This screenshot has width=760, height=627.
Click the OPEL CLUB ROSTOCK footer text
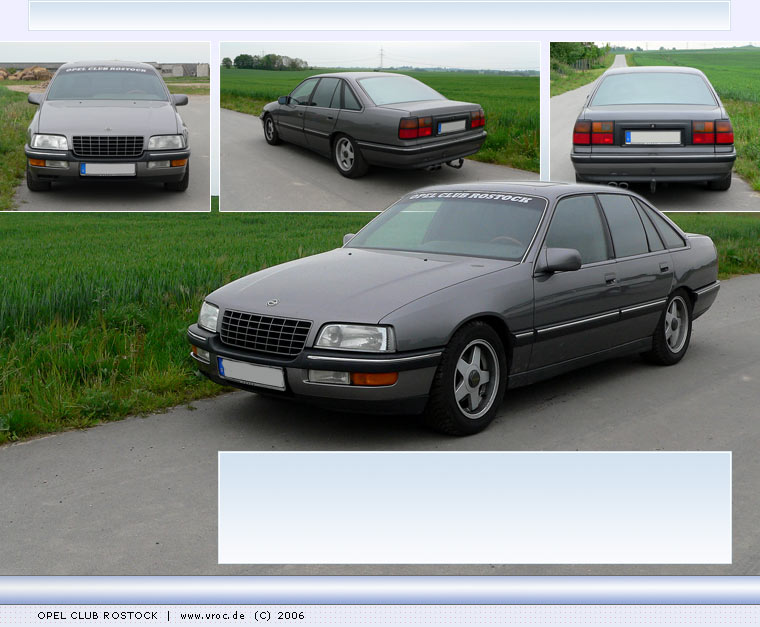(97, 616)
